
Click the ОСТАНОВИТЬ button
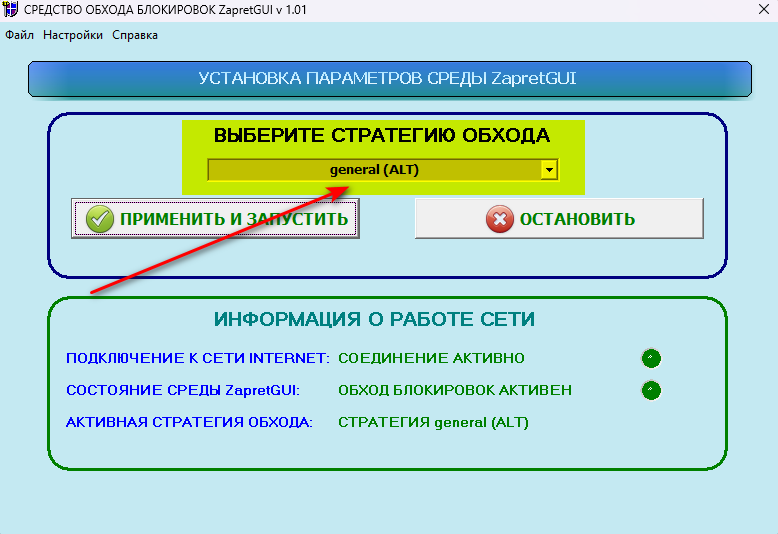(559, 218)
